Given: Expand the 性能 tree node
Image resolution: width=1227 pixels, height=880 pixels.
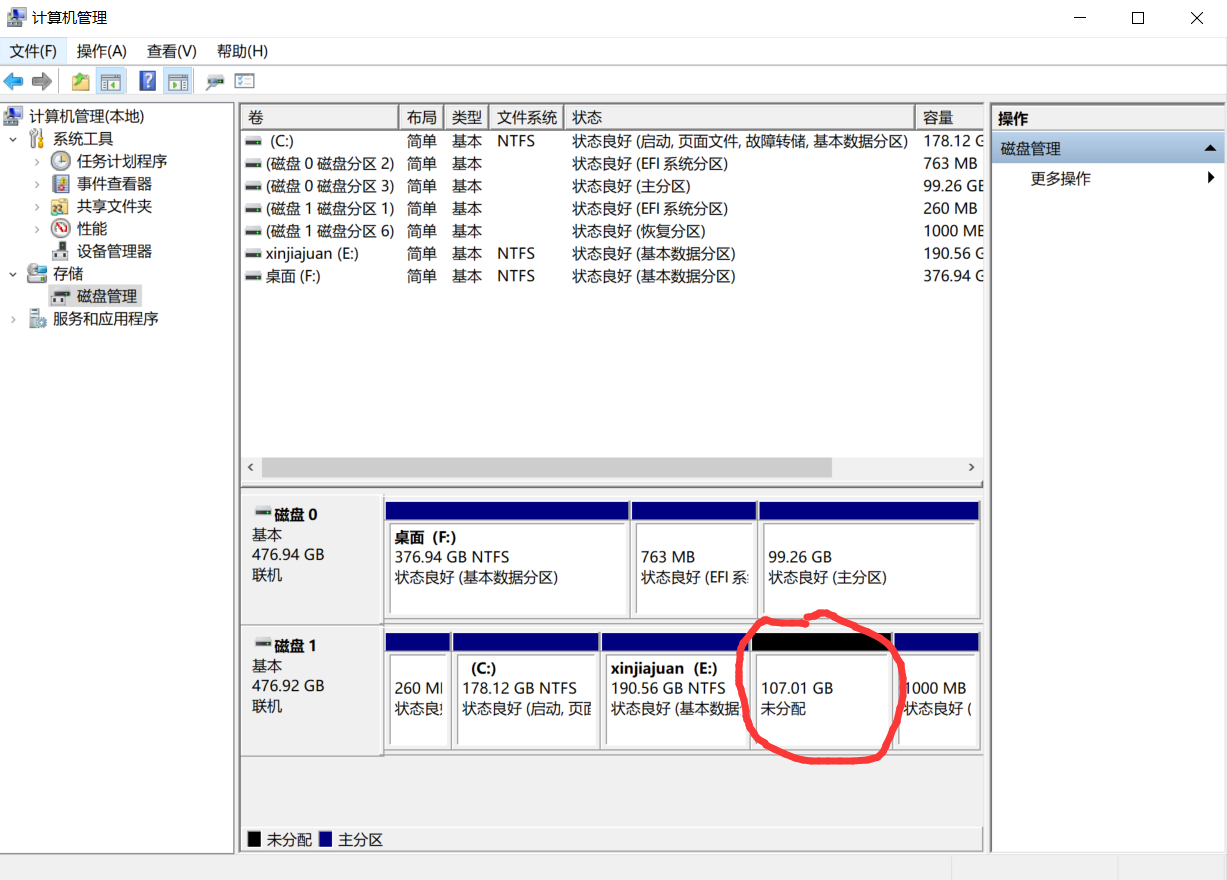Looking at the screenshot, I should coord(37,229).
